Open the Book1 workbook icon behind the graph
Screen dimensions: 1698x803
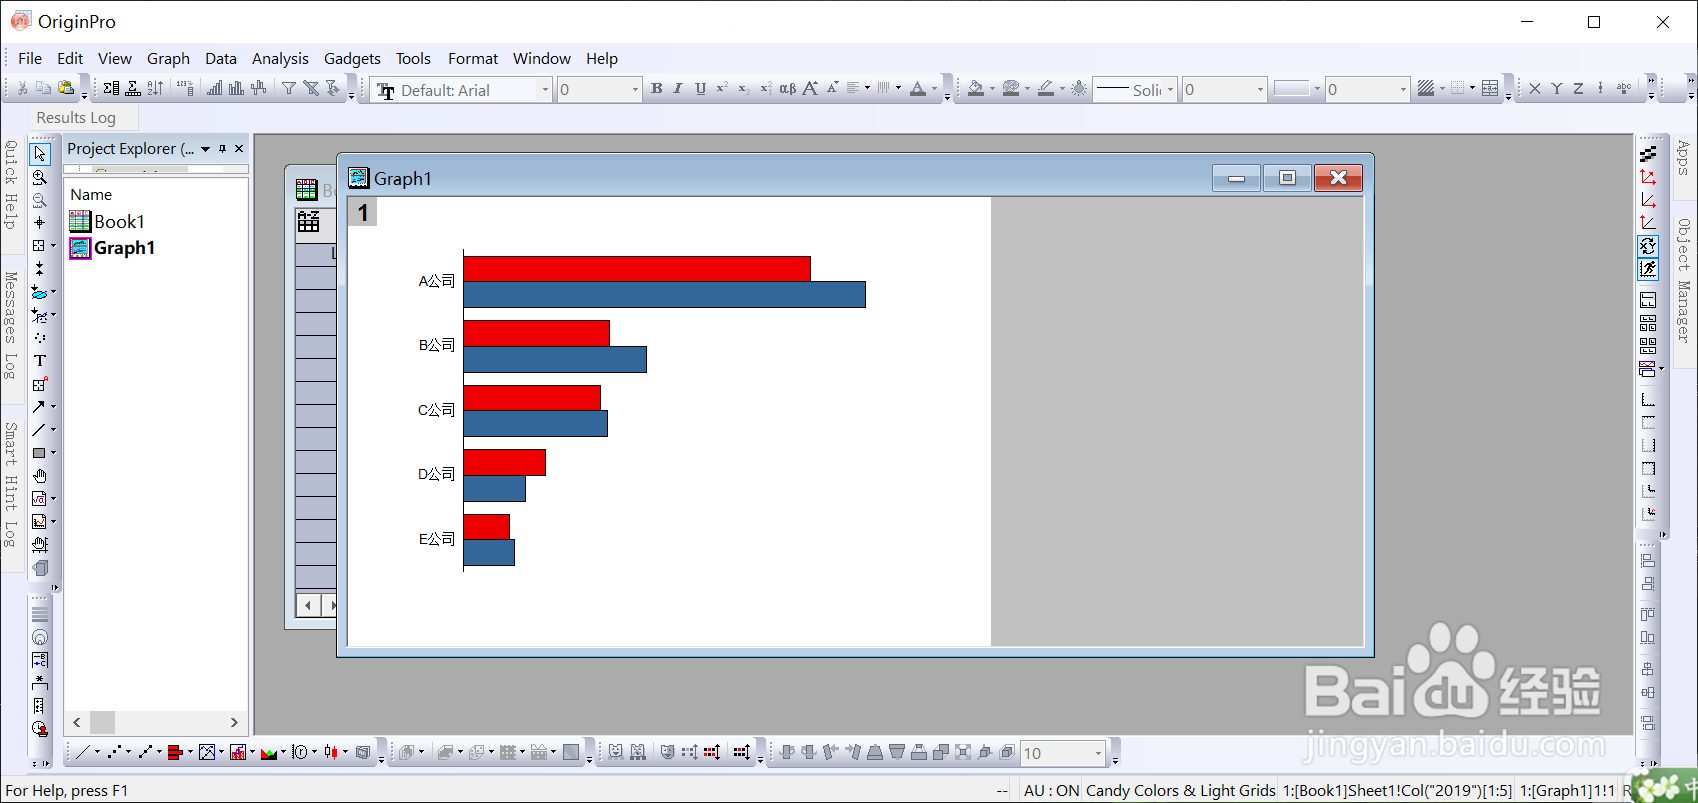coord(307,189)
